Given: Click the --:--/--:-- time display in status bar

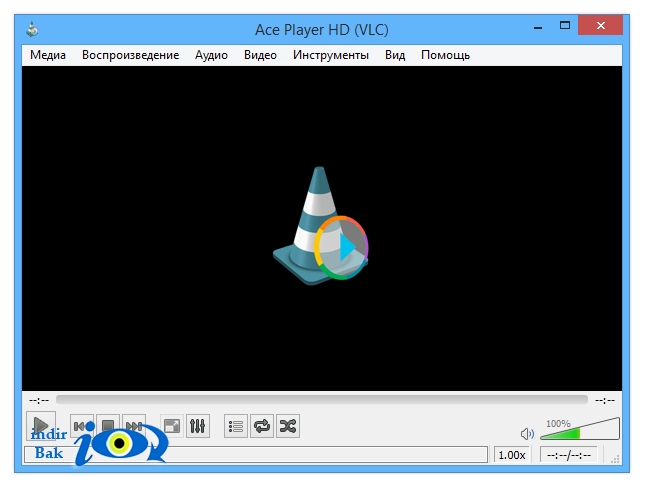Looking at the screenshot, I should click(x=569, y=455).
